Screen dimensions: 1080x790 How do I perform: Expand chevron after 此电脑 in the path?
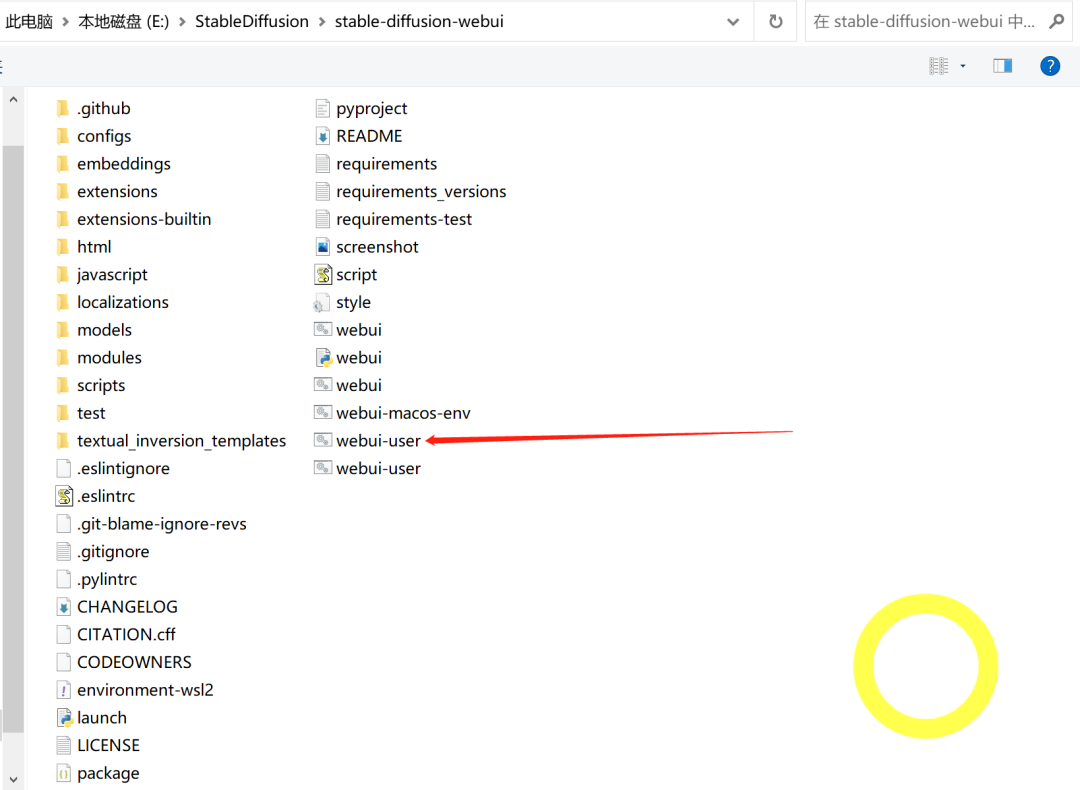65,22
